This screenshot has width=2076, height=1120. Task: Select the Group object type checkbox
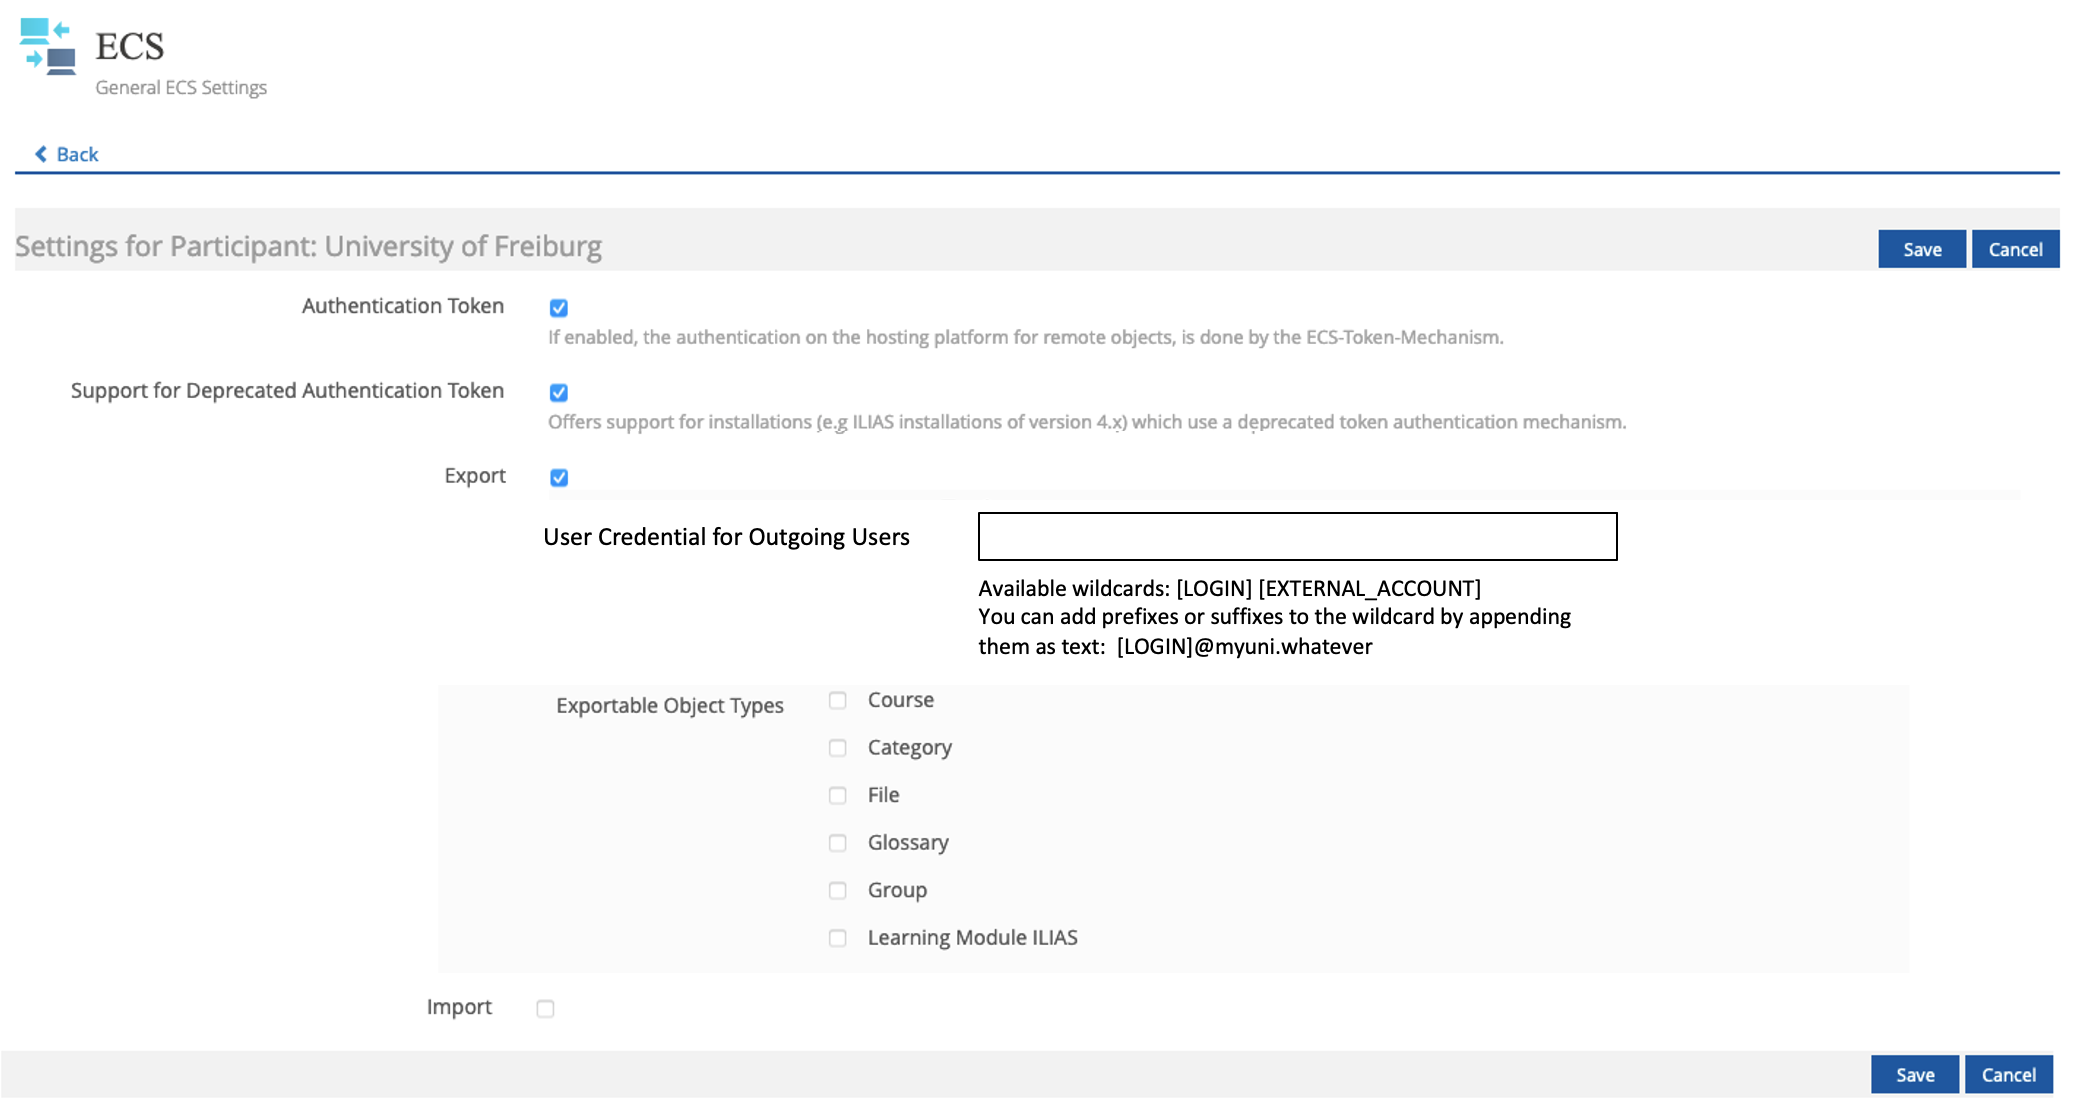click(x=838, y=891)
